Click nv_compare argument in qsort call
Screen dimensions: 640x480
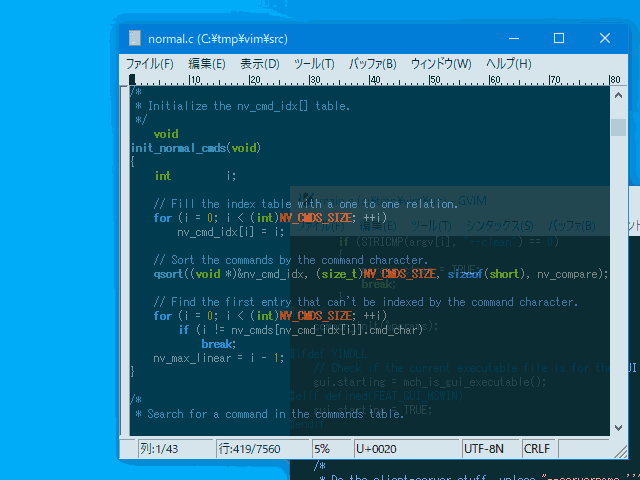tap(569, 274)
